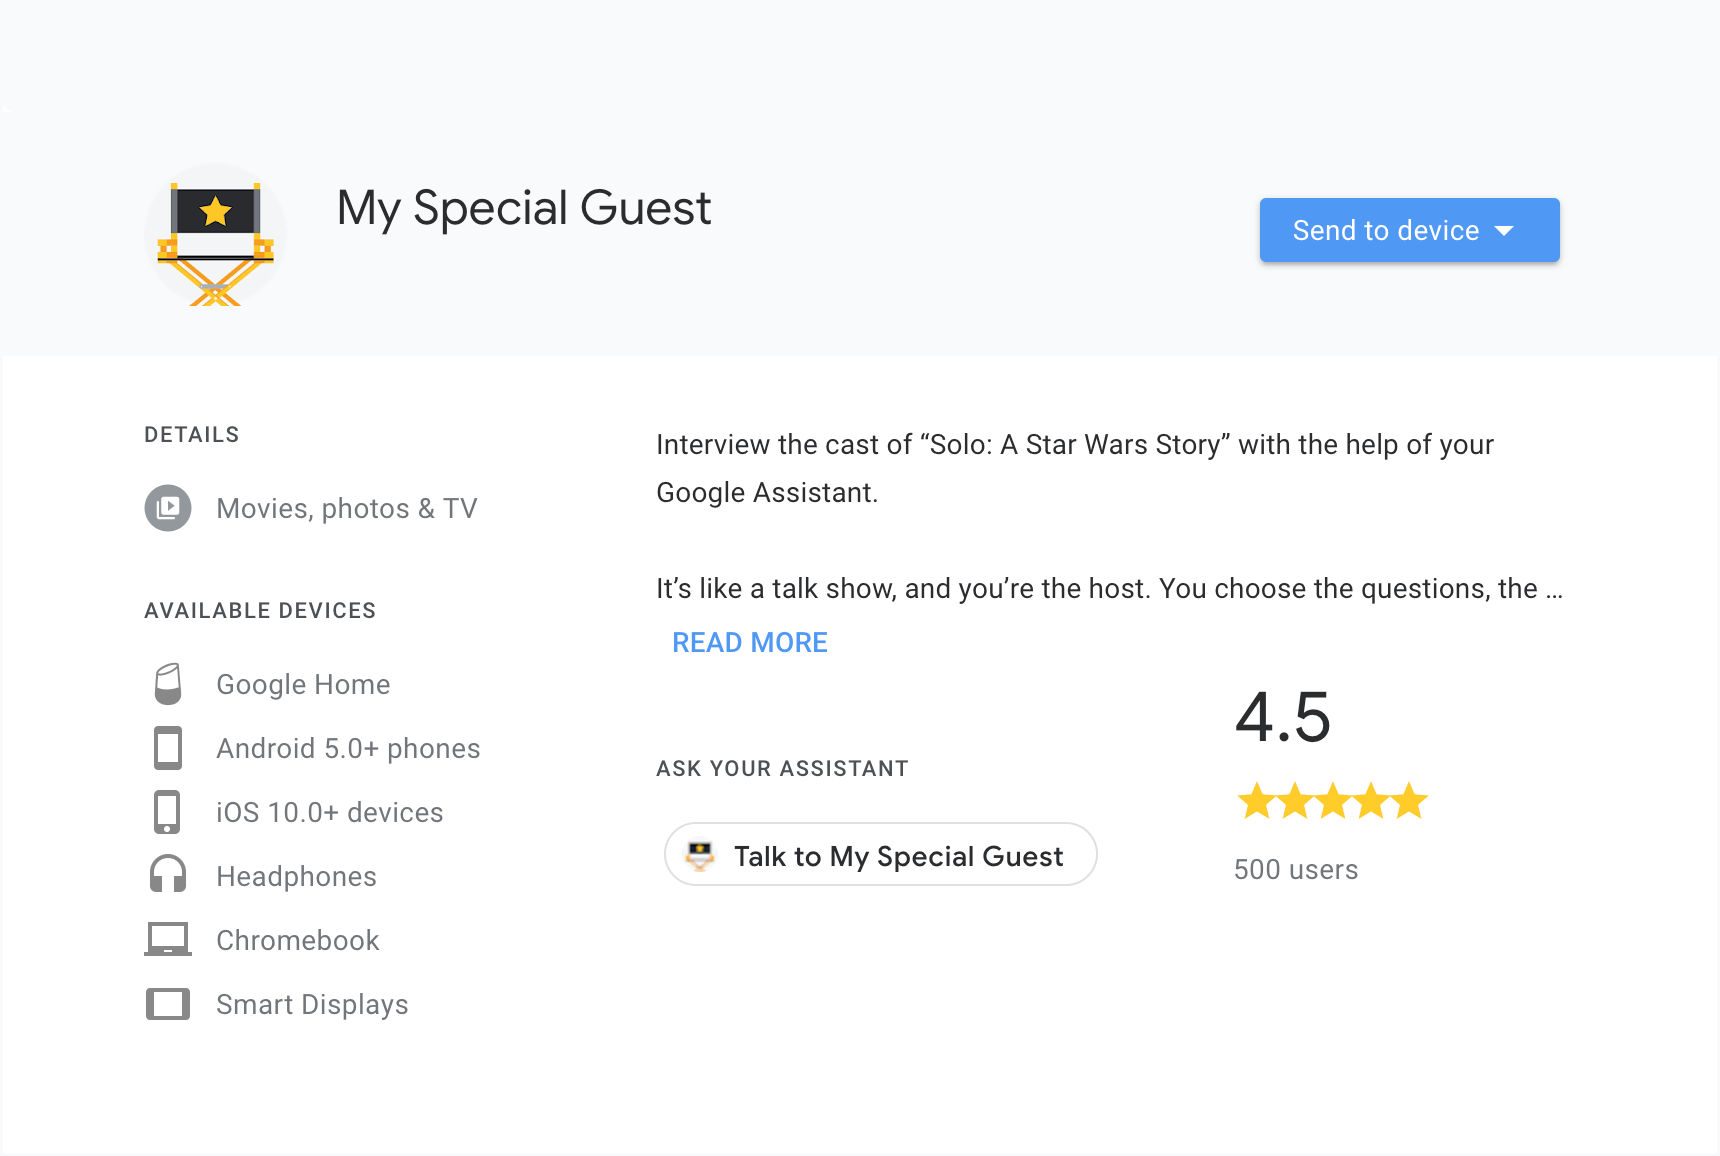Click the small icon in the Talk chip
This screenshot has width=1720, height=1156.
point(700,855)
